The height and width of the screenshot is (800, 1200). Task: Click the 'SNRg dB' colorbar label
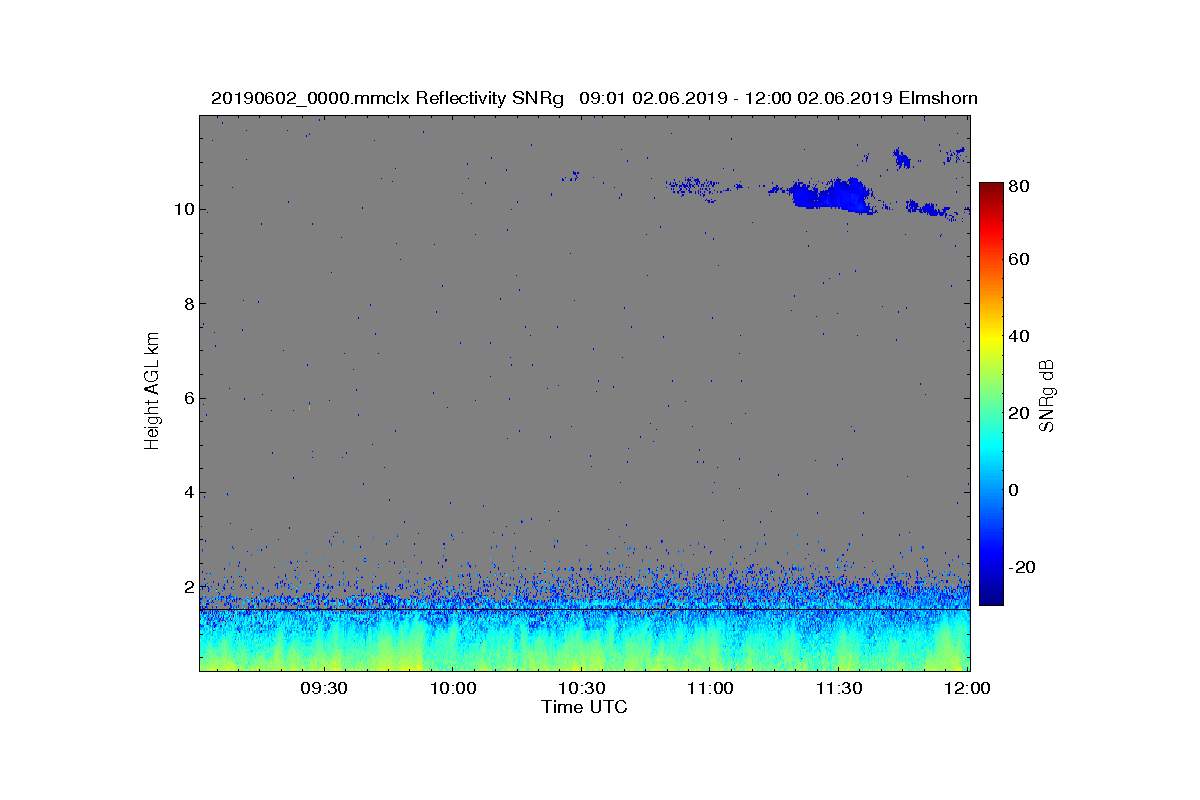click(x=1047, y=395)
